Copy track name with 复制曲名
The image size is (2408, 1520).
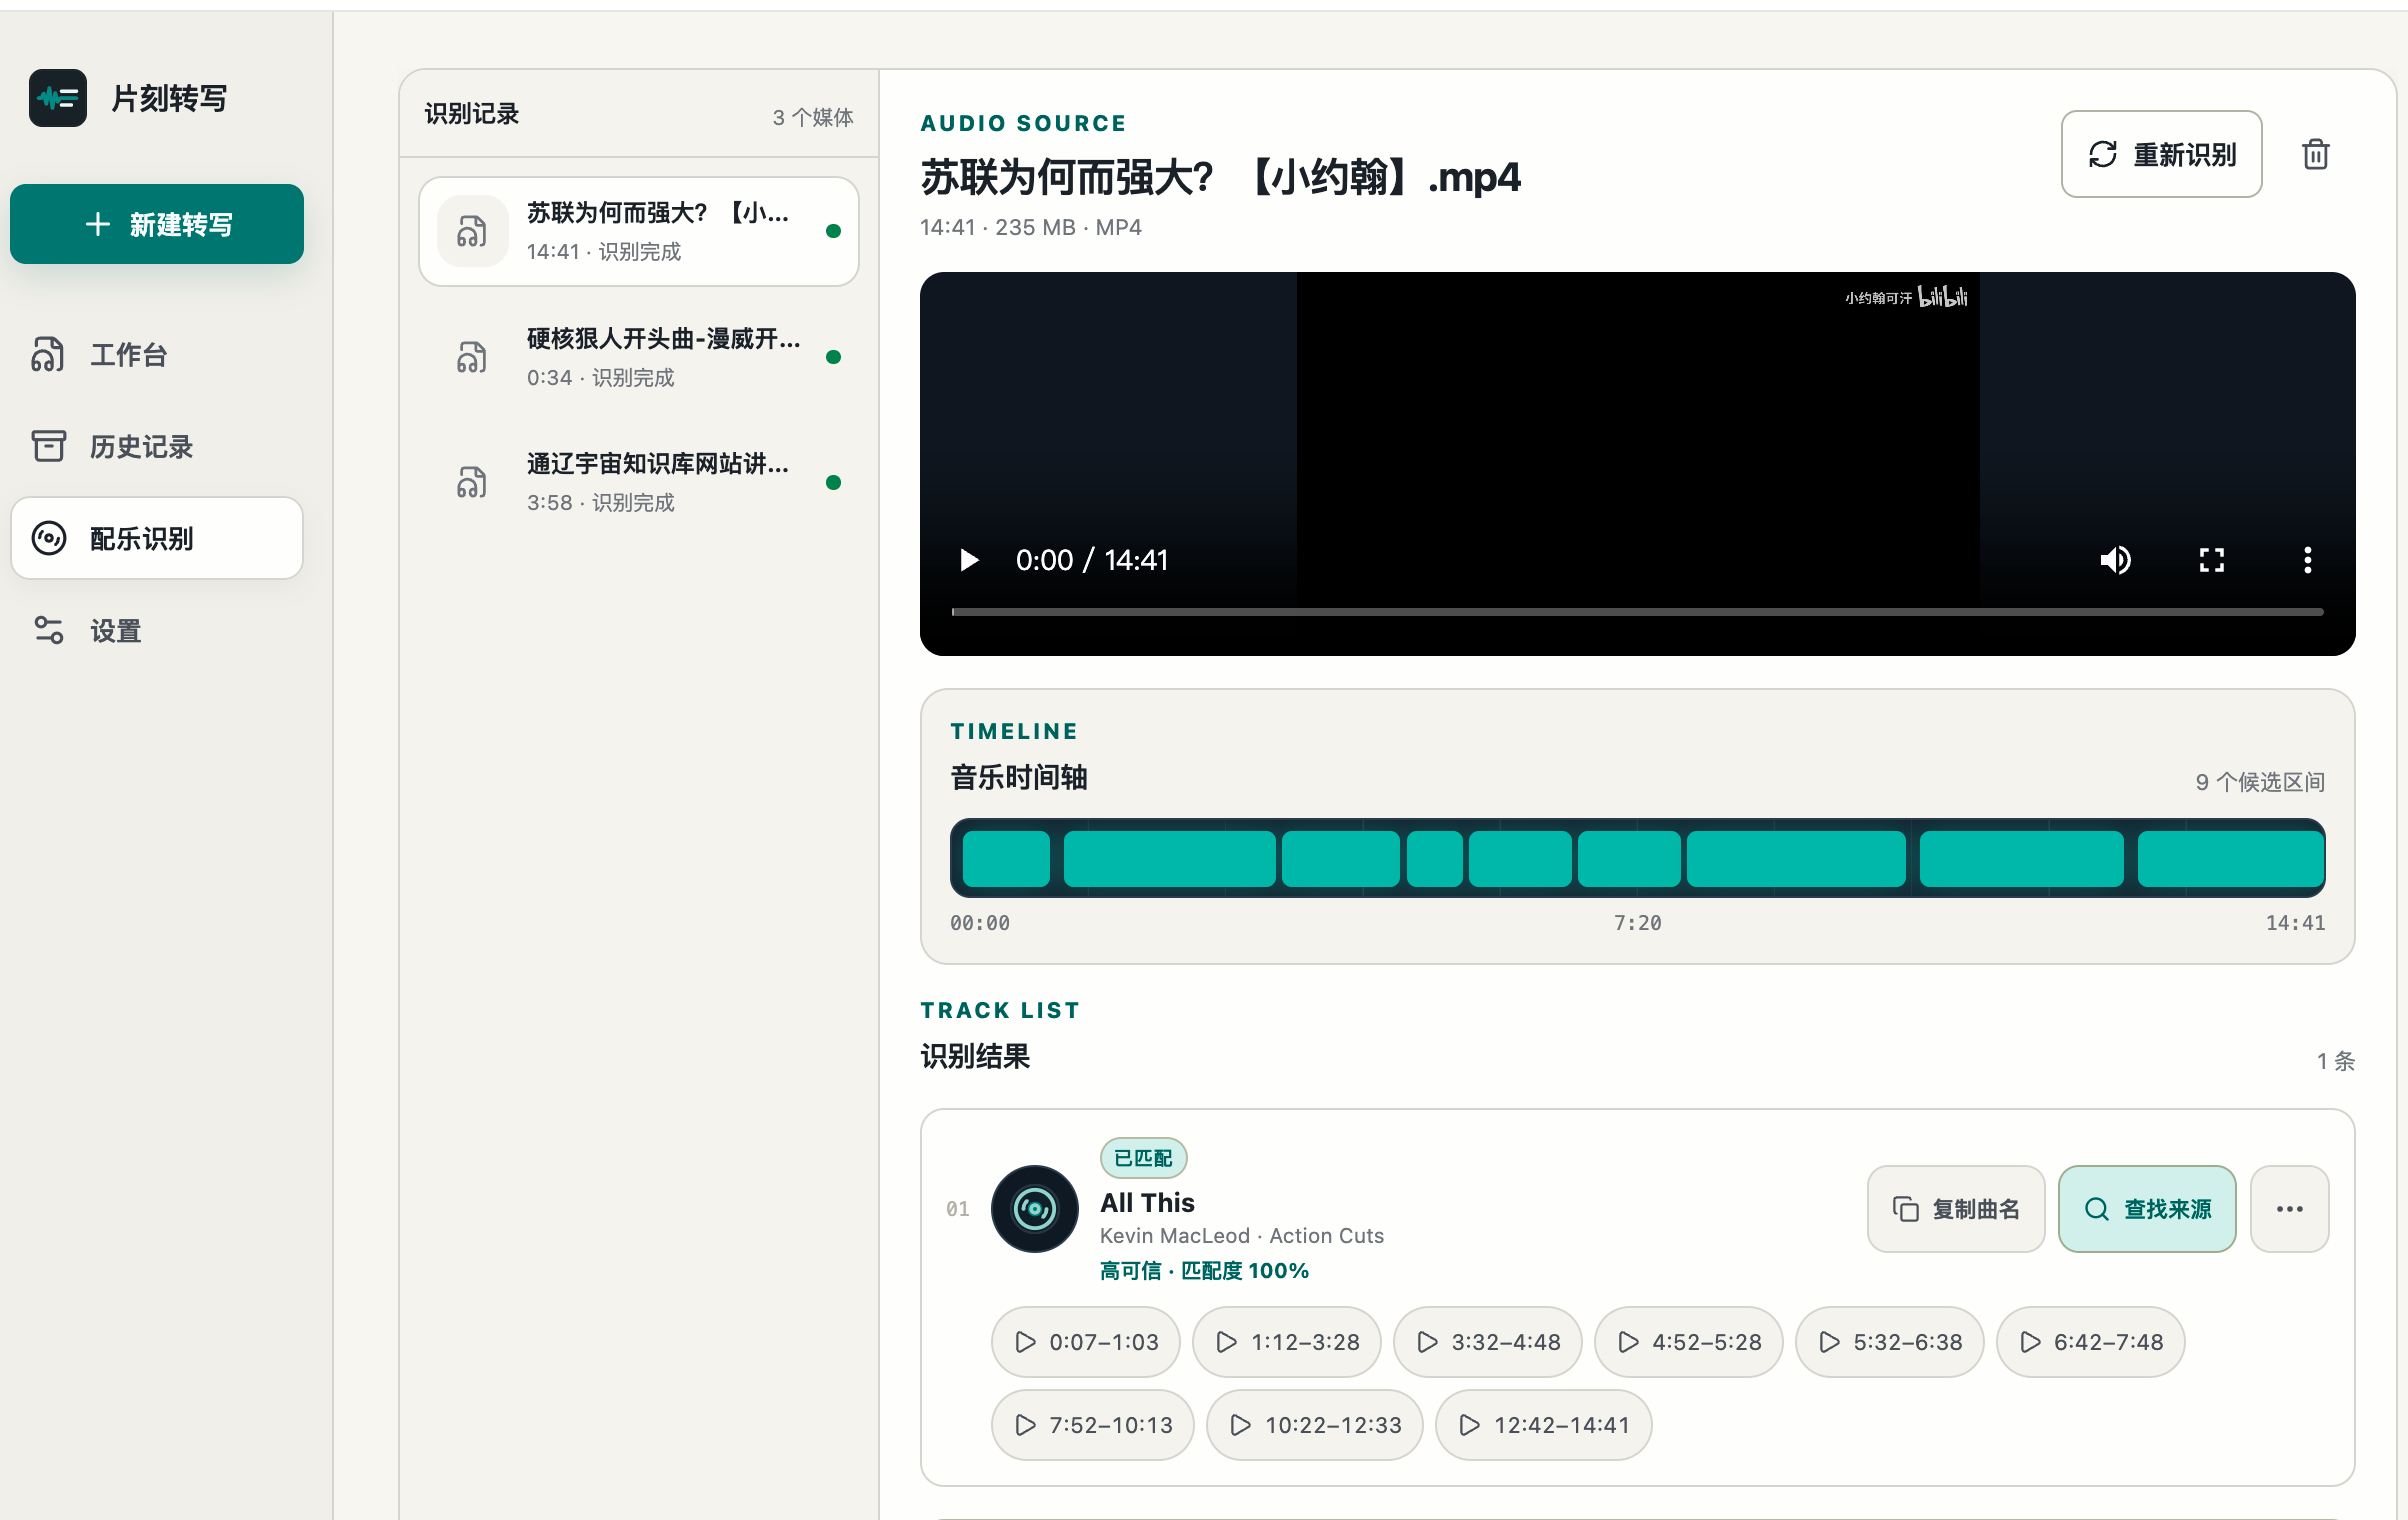1956,1209
